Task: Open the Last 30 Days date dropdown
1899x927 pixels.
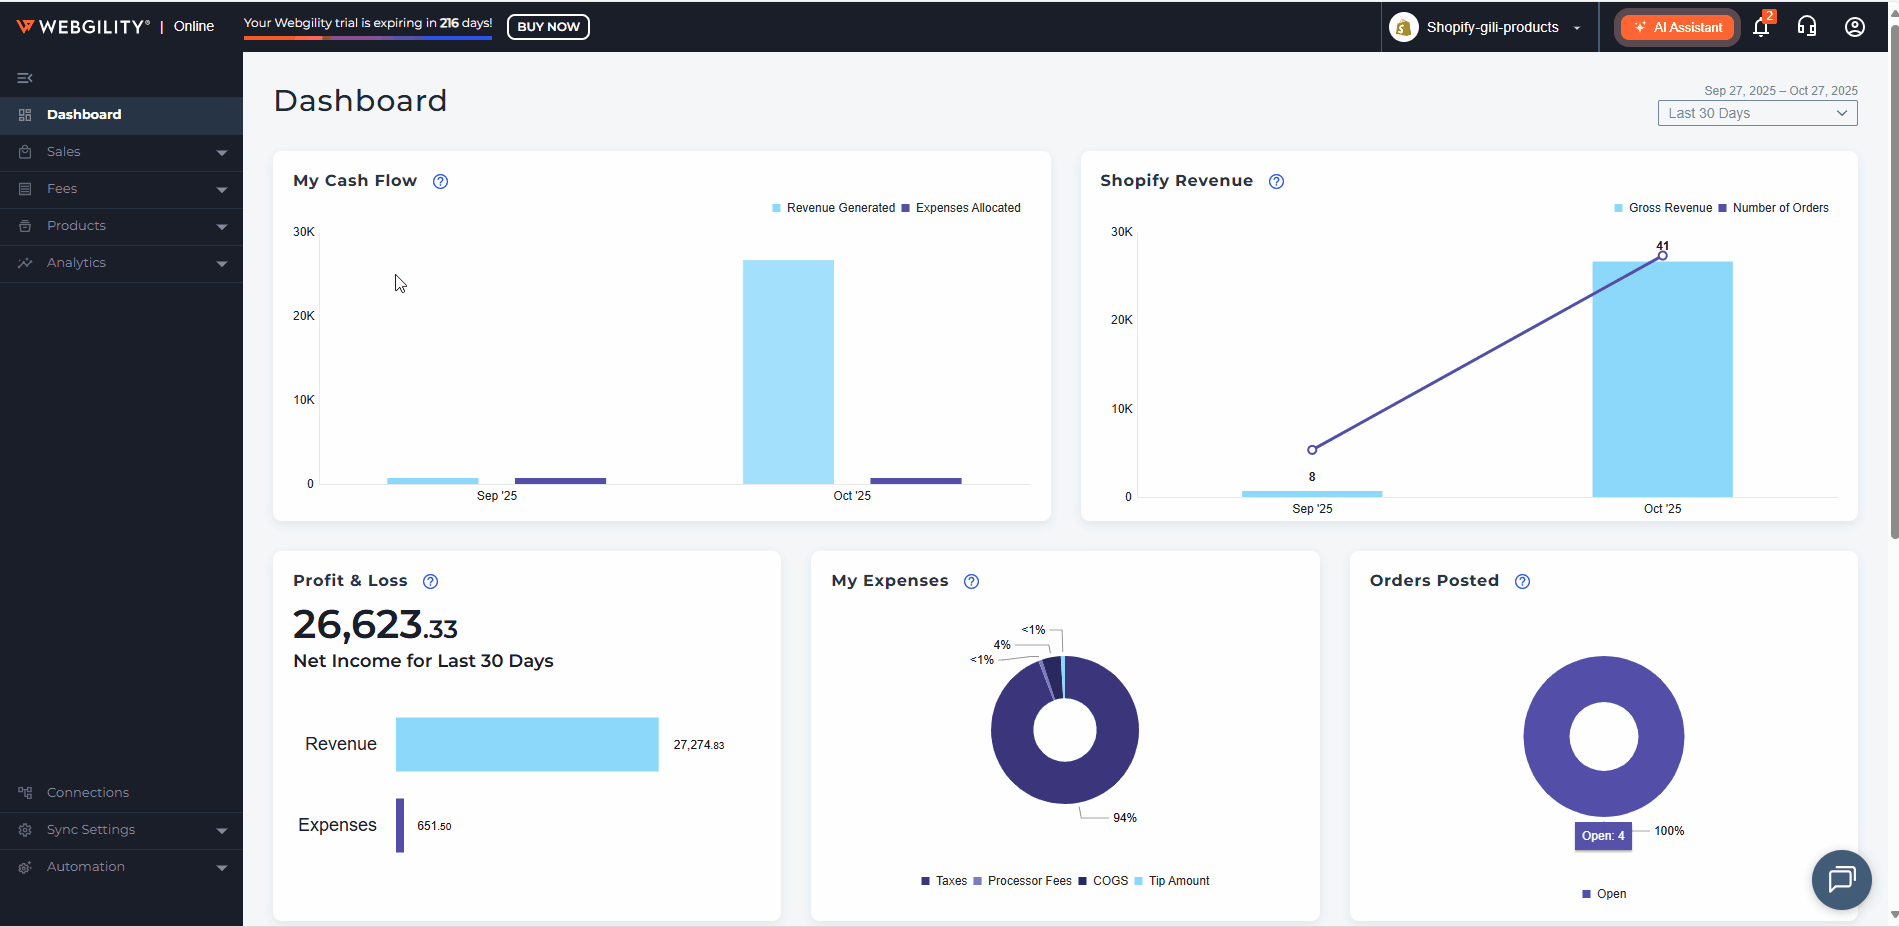Action: (x=1756, y=113)
